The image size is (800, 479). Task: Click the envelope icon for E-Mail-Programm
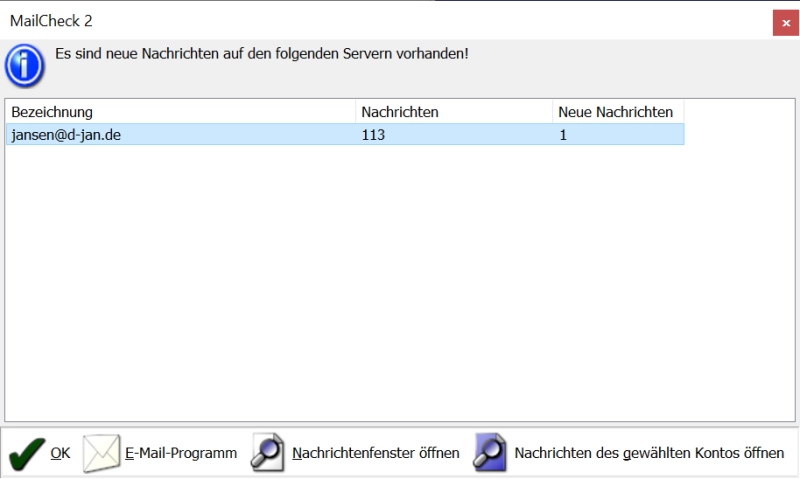pyautogui.click(x=100, y=453)
